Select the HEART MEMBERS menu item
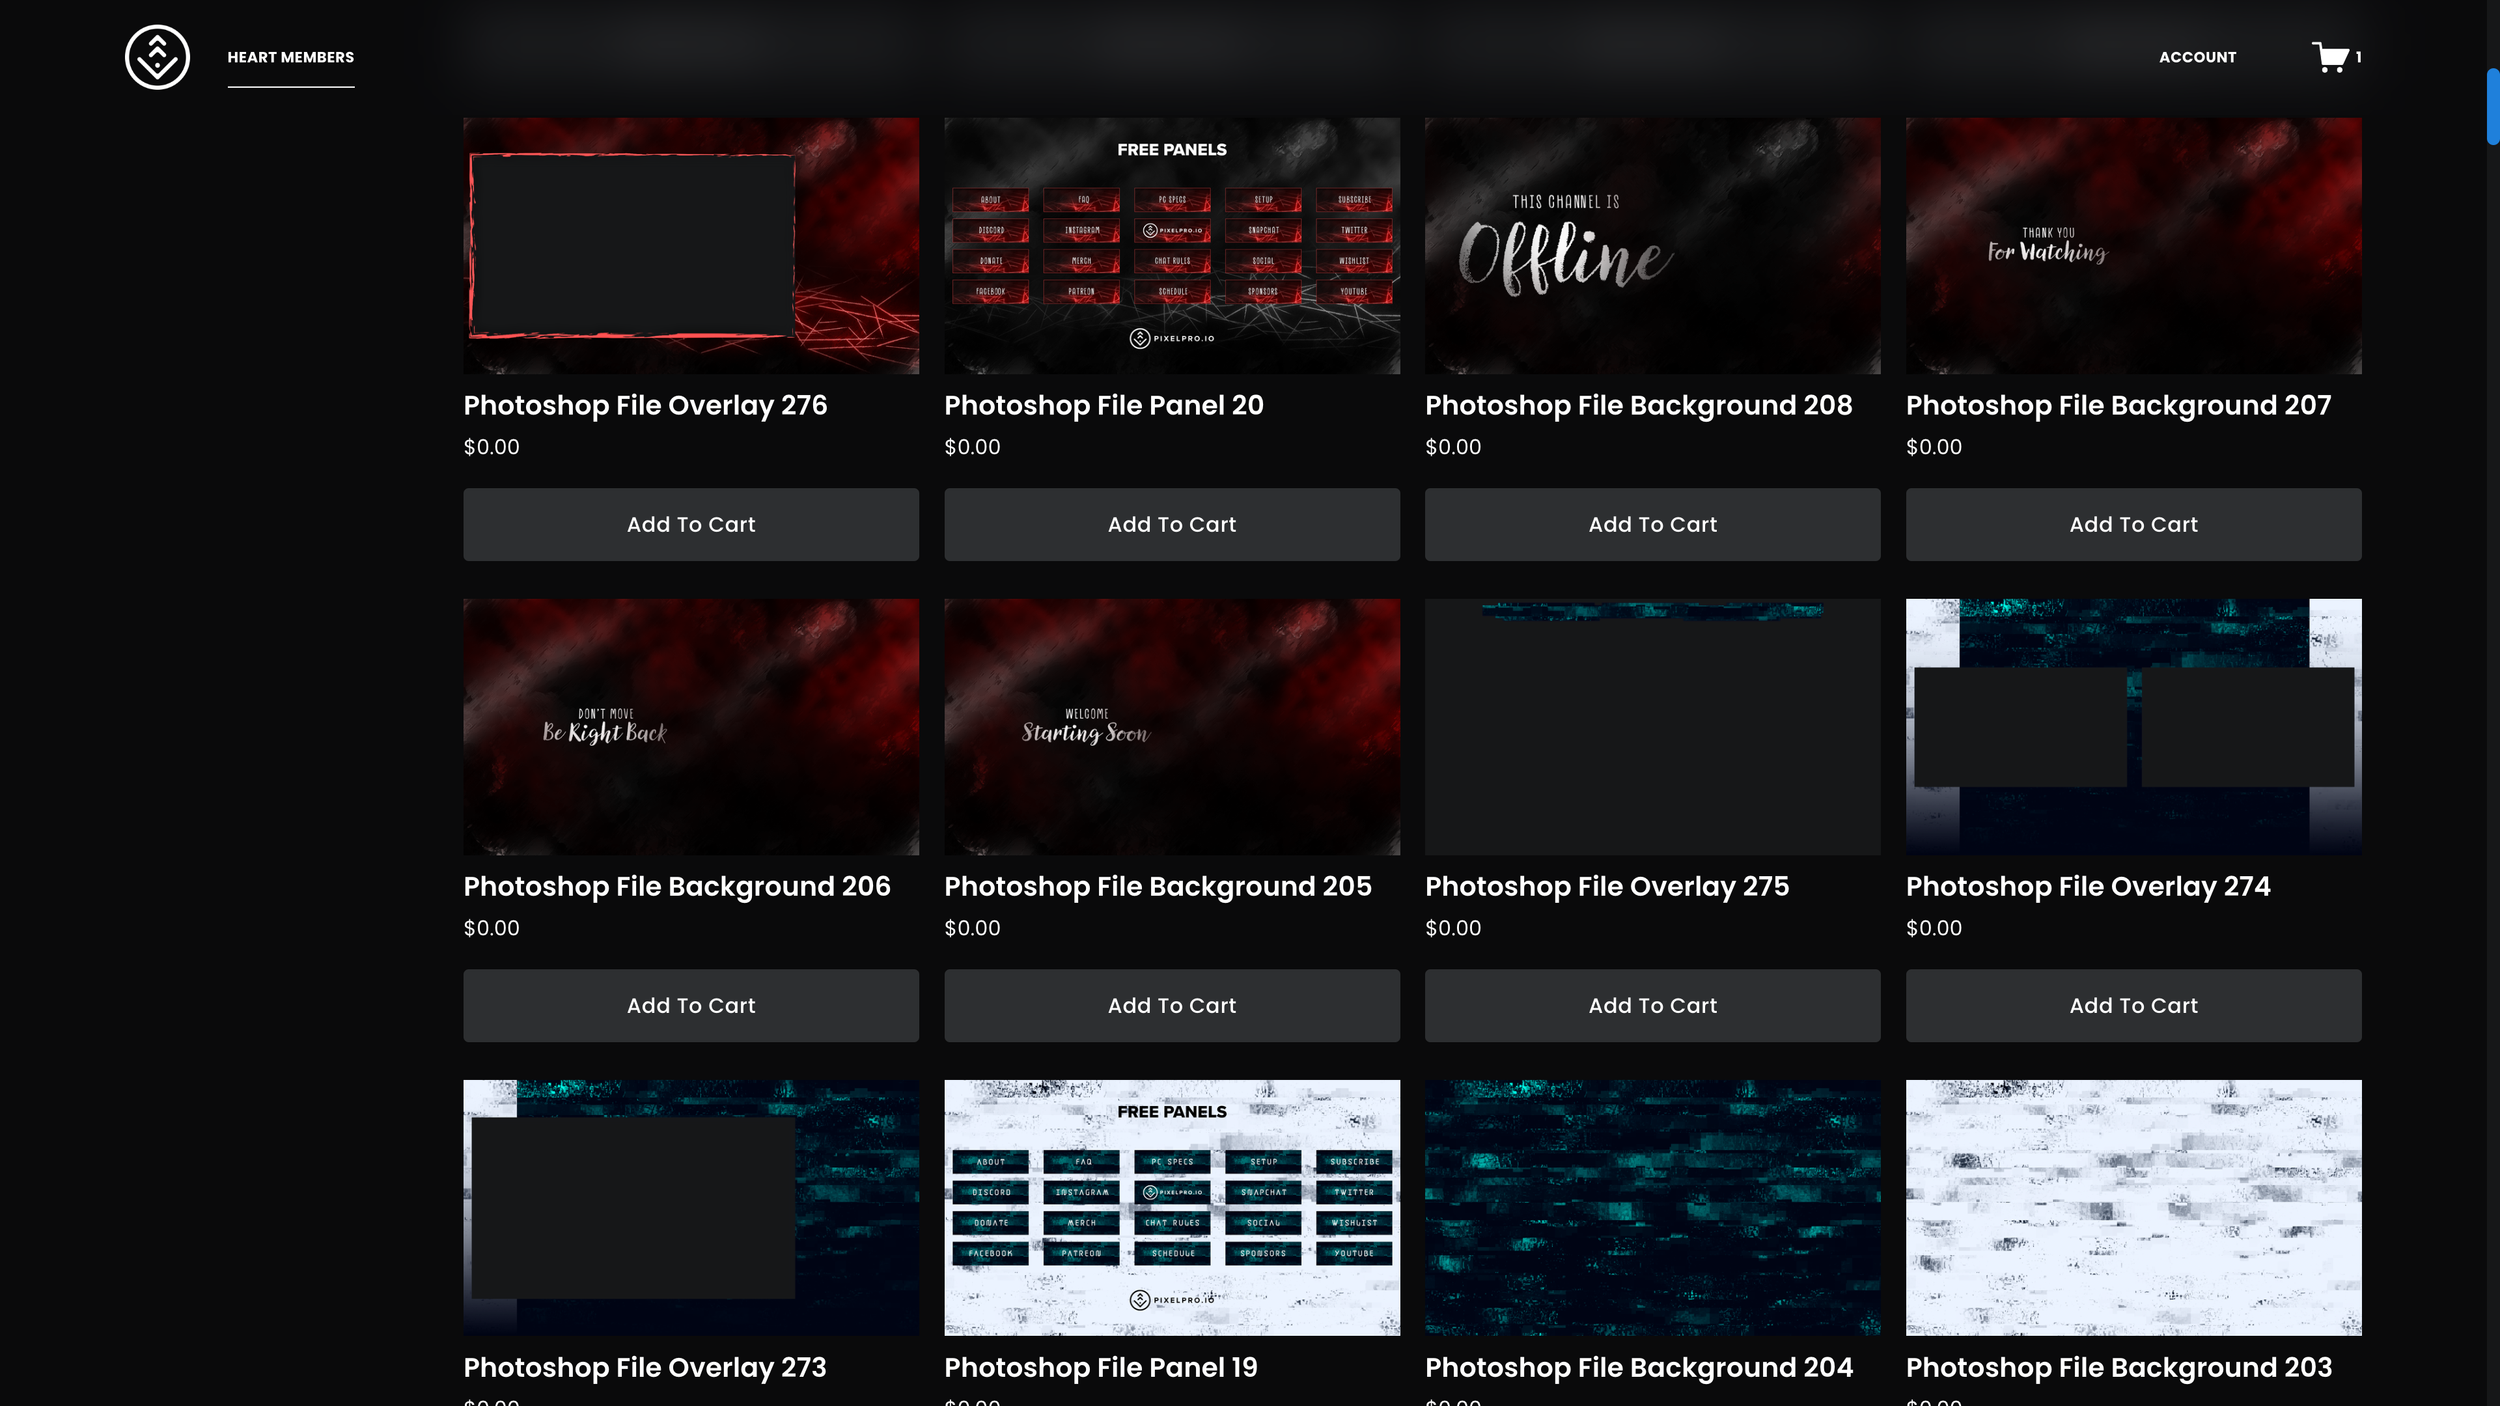This screenshot has height=1406, width=2500. click(x=291, y=57)
